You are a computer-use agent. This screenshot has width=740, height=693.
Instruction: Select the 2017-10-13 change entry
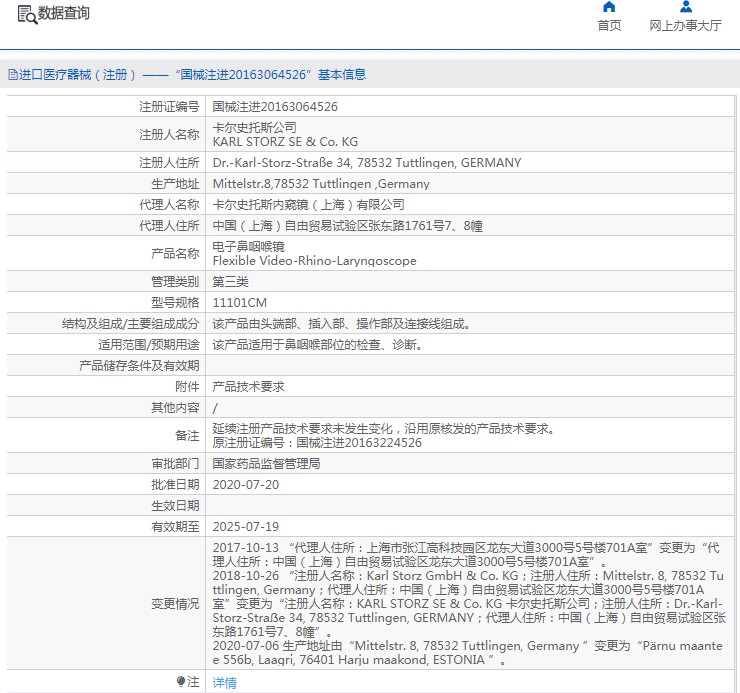(466, 555)
